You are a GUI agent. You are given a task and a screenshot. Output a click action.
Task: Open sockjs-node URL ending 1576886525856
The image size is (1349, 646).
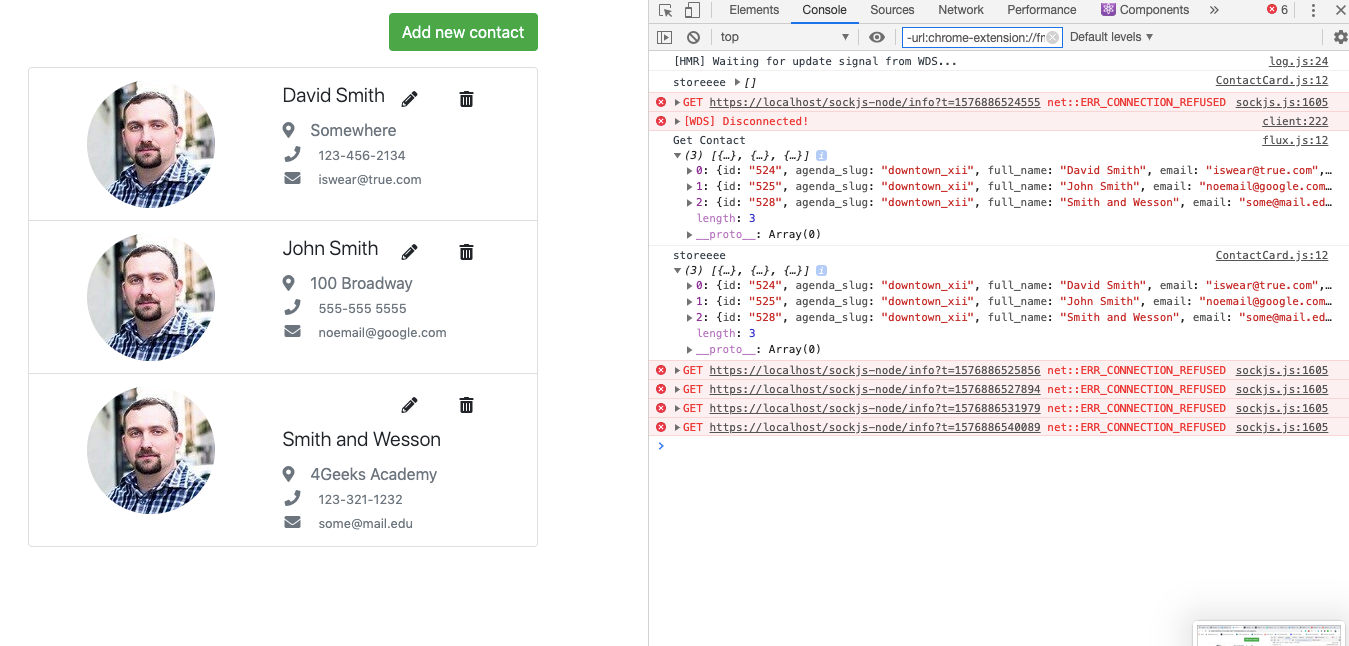(875, 370)
